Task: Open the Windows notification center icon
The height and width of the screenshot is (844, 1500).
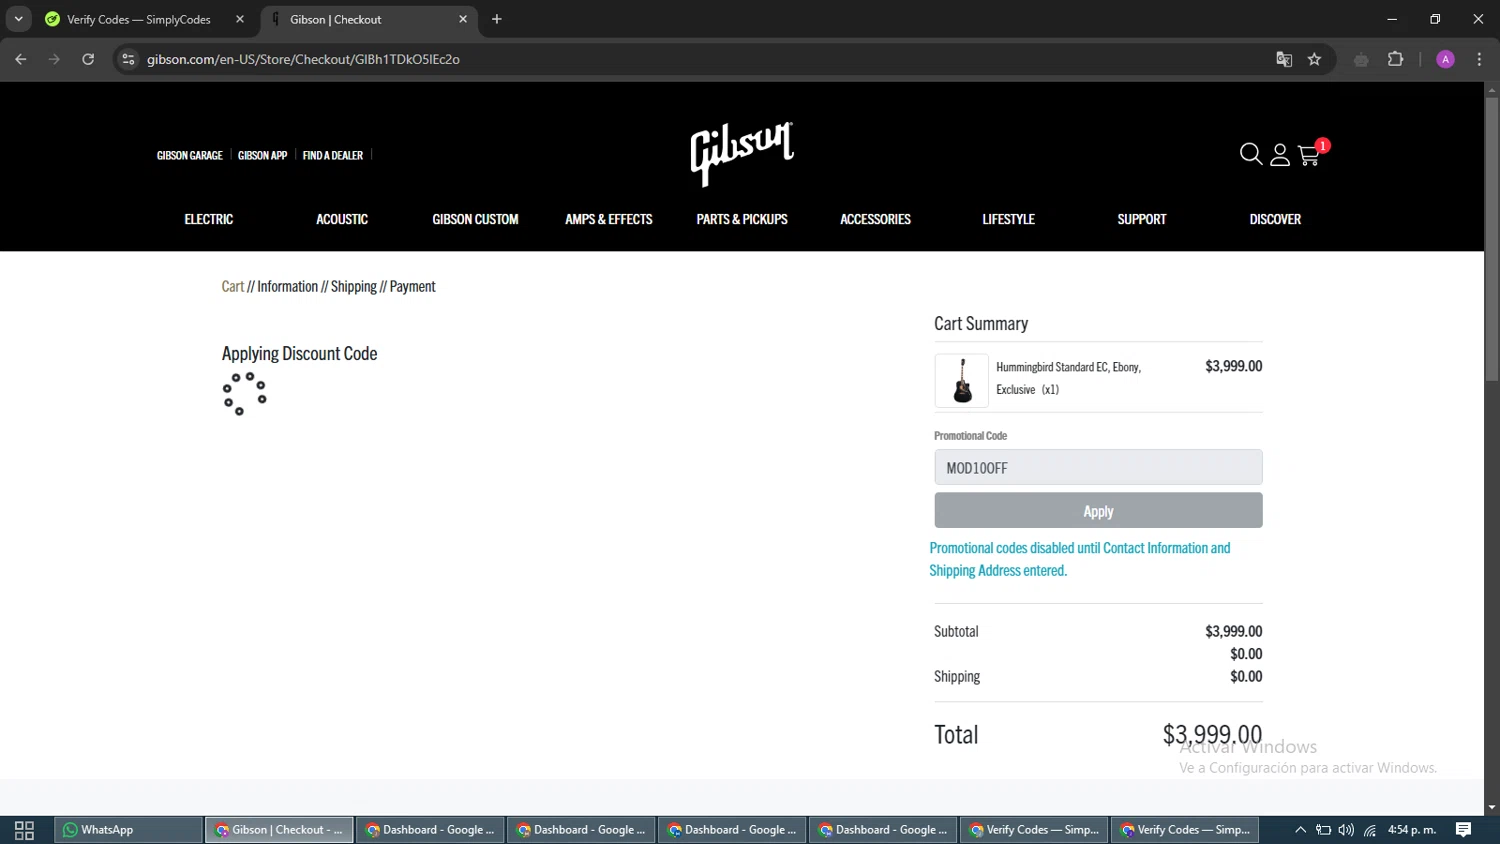Action: (1464, 830)
